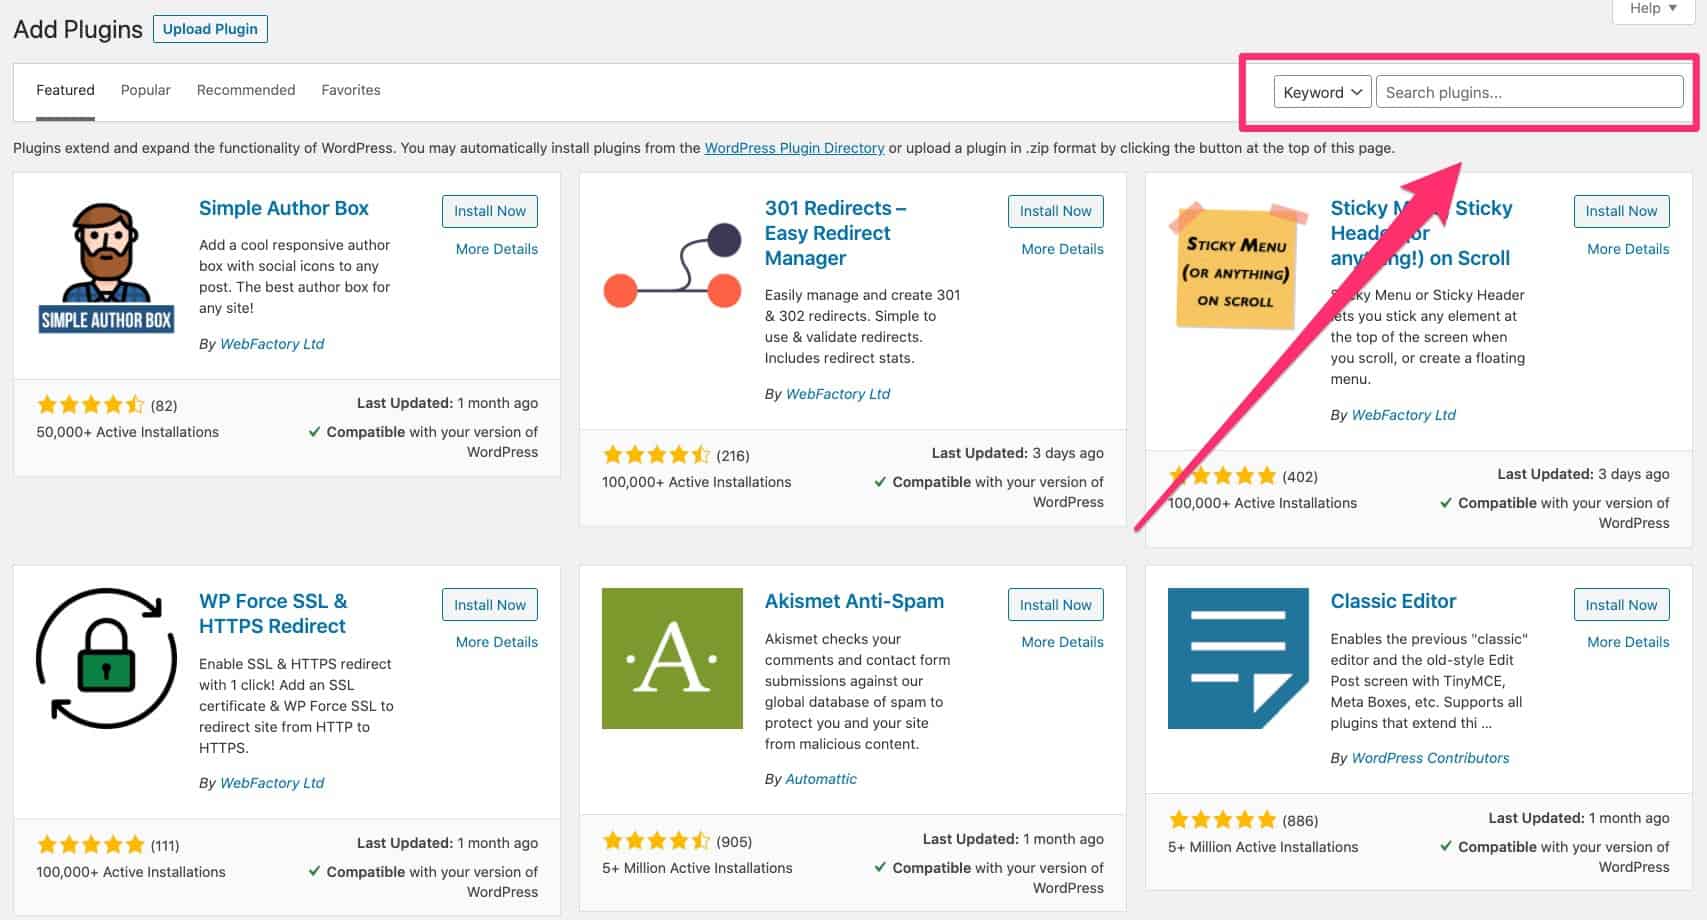Click Akismet's 5+ Million Active Installations text
Viewport: 1707px width, 920px height.
[x=697, y=868]
